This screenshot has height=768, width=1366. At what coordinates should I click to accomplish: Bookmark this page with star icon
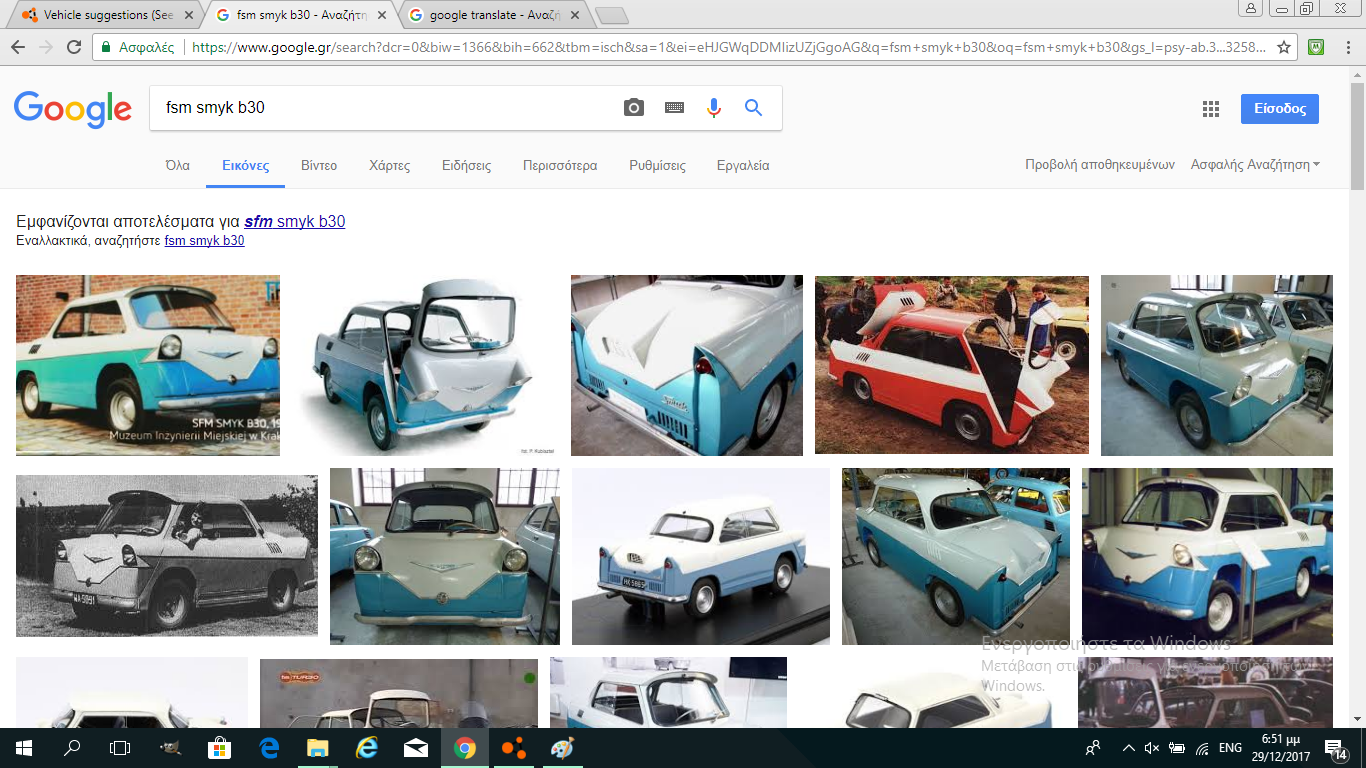click(1285, 47)
